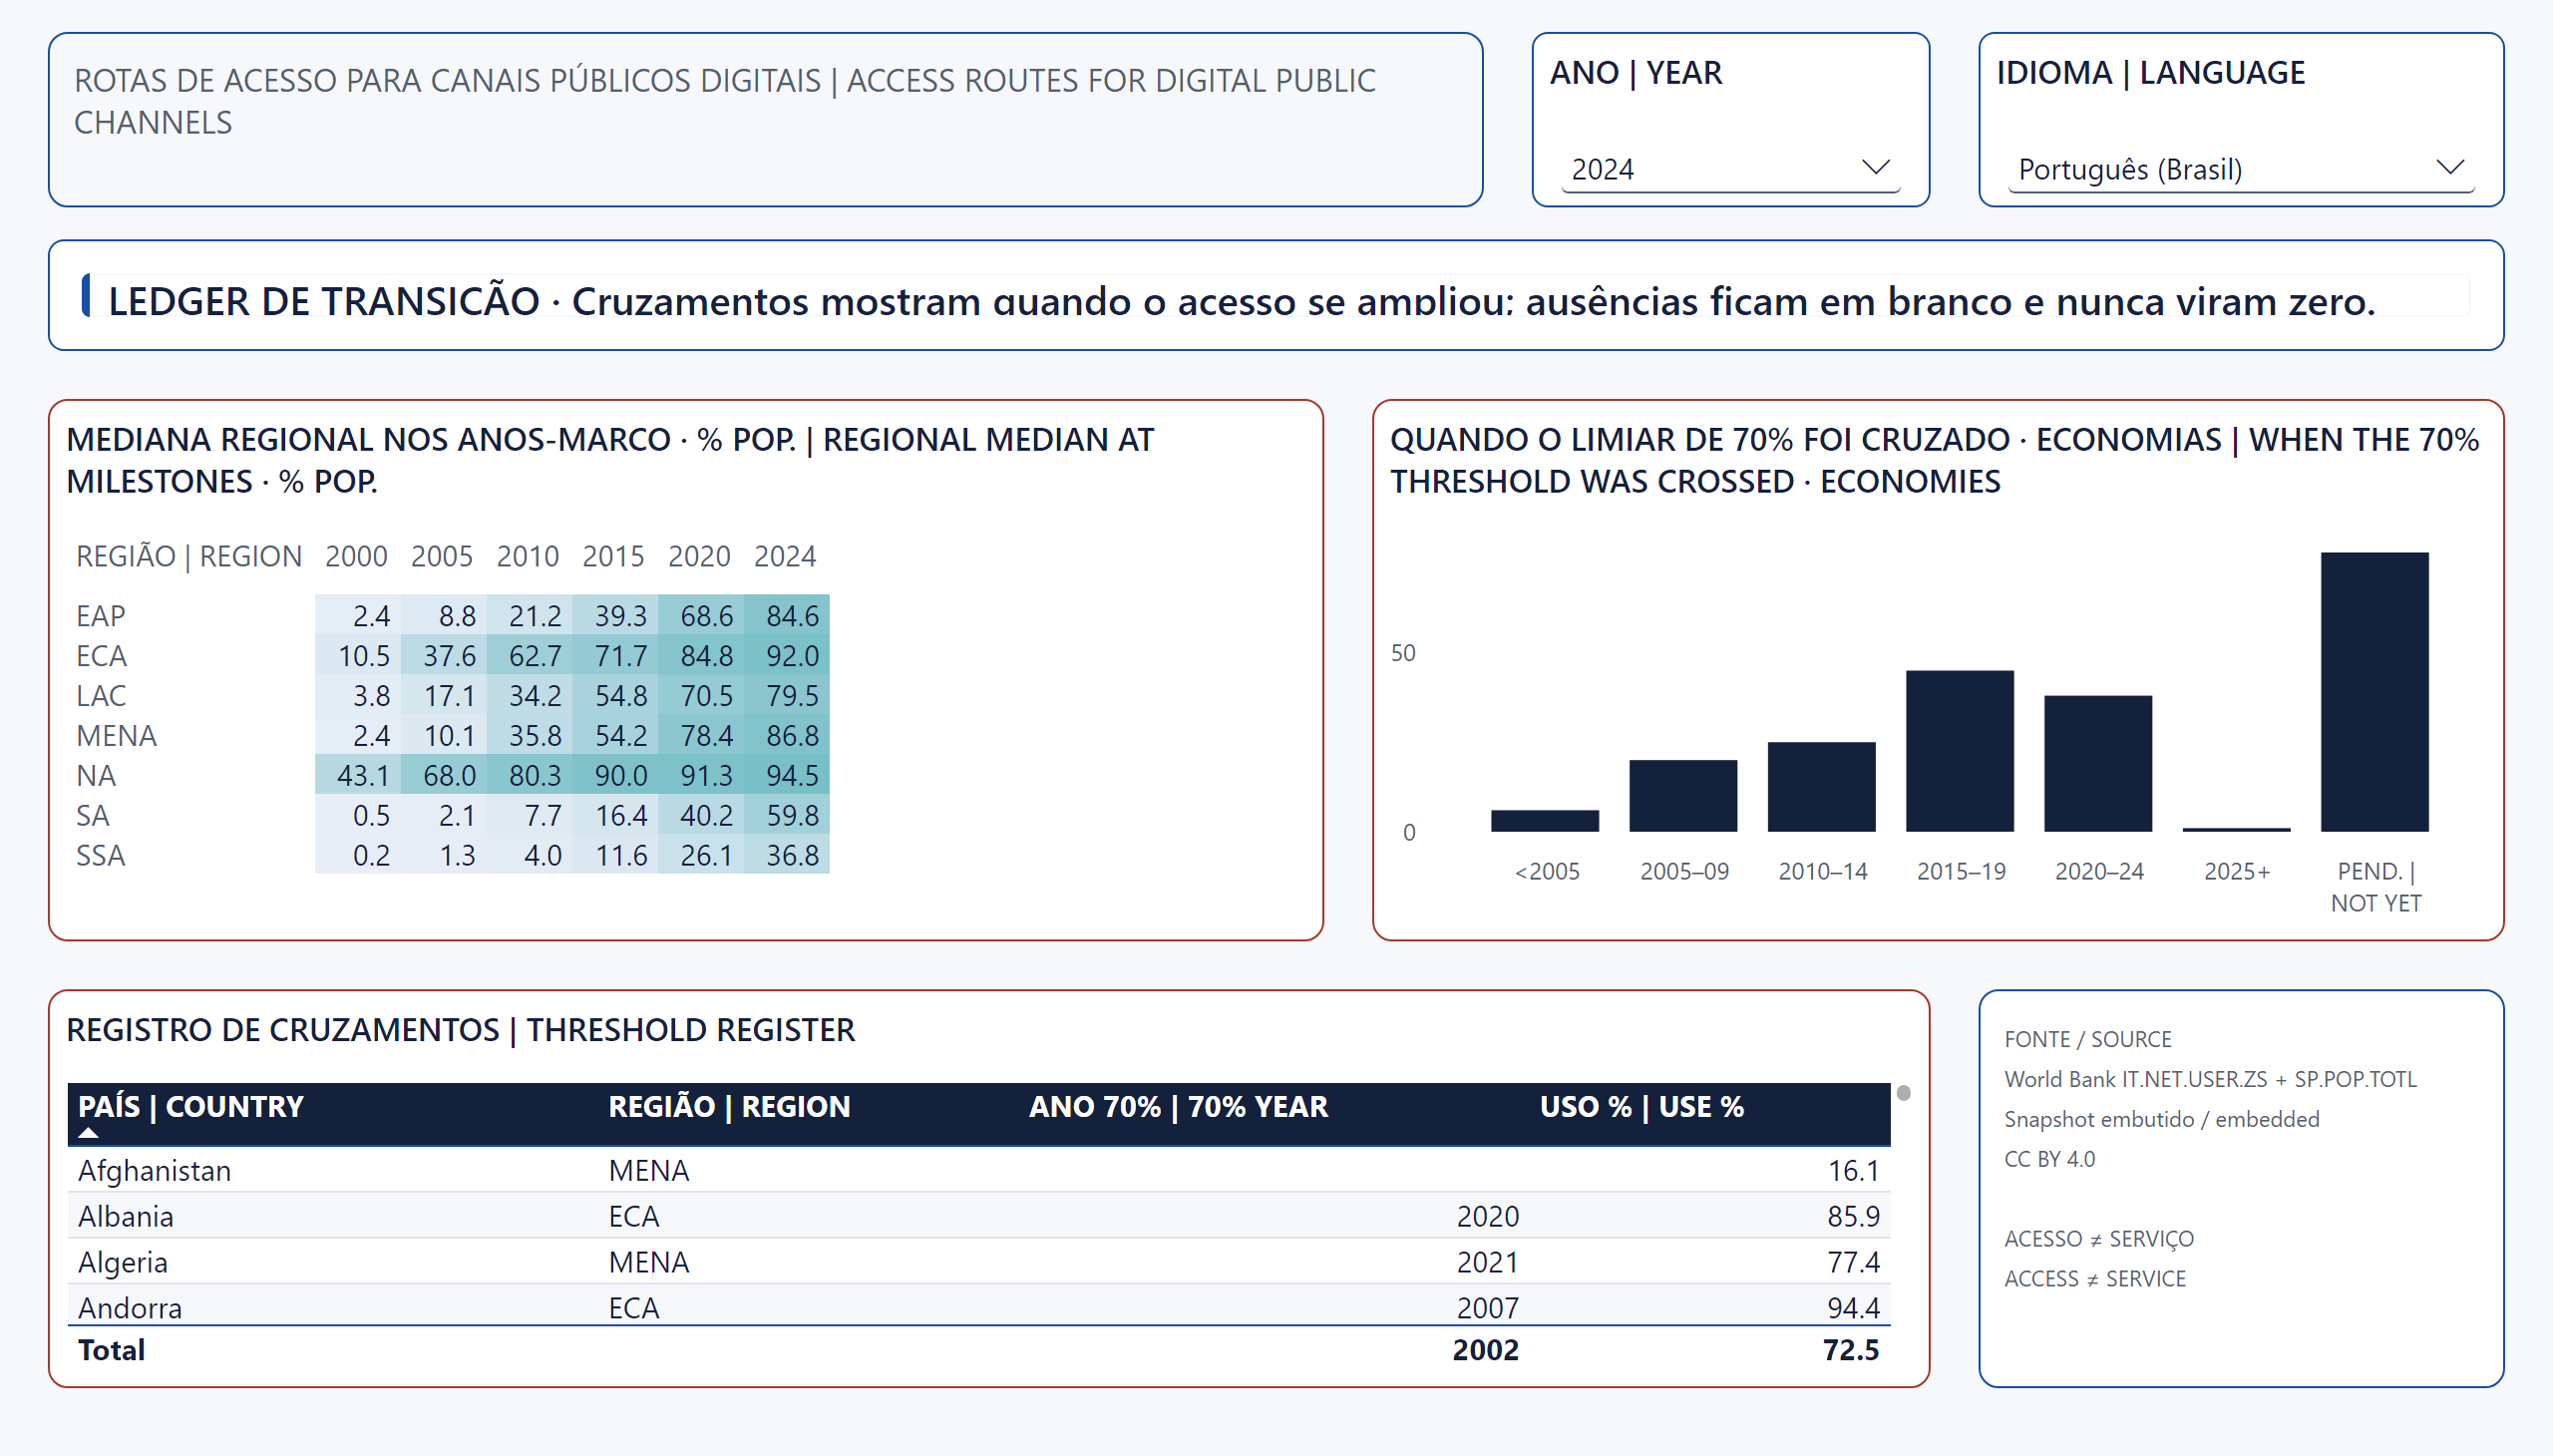Image resolution: width=2553 pixels, height=1456 pixels.
Task: Sort by Uso % | Use % header
Action: [1641, 1107]
